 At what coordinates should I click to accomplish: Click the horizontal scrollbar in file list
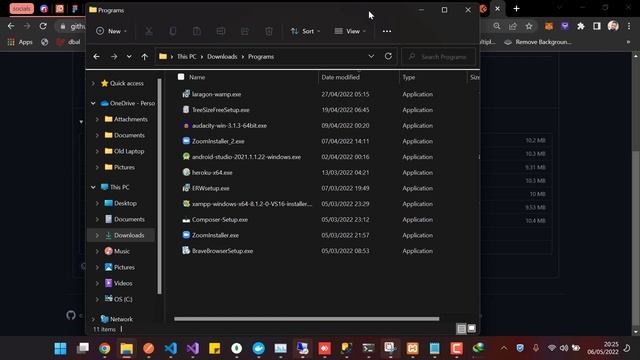[x=307, y=319]
